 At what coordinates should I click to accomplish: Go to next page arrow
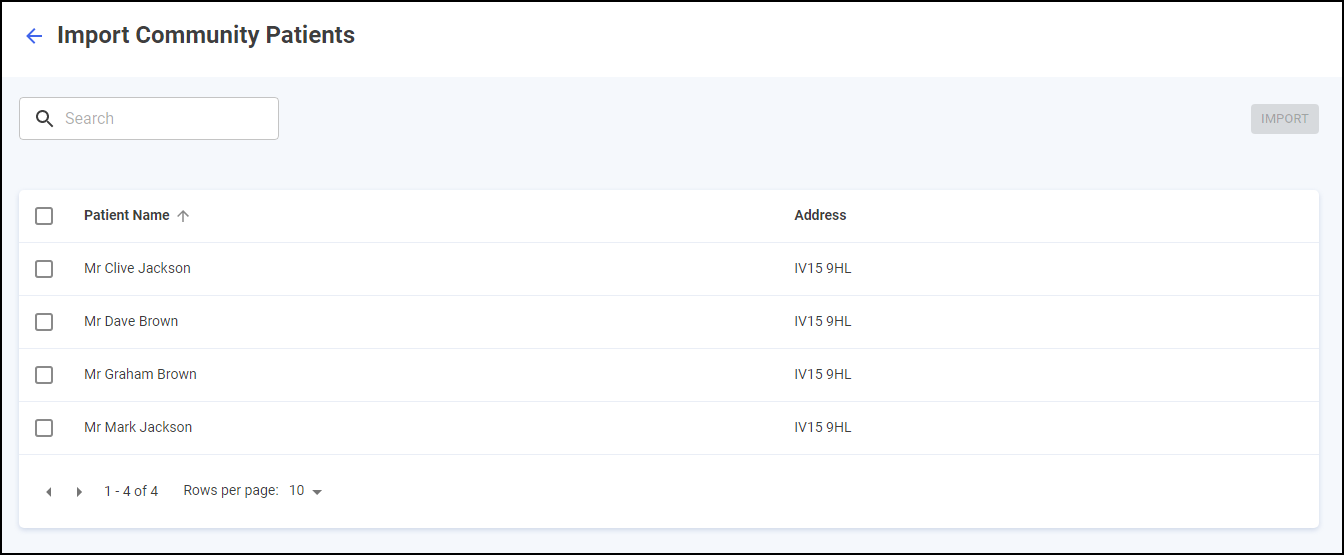point(79,492)
